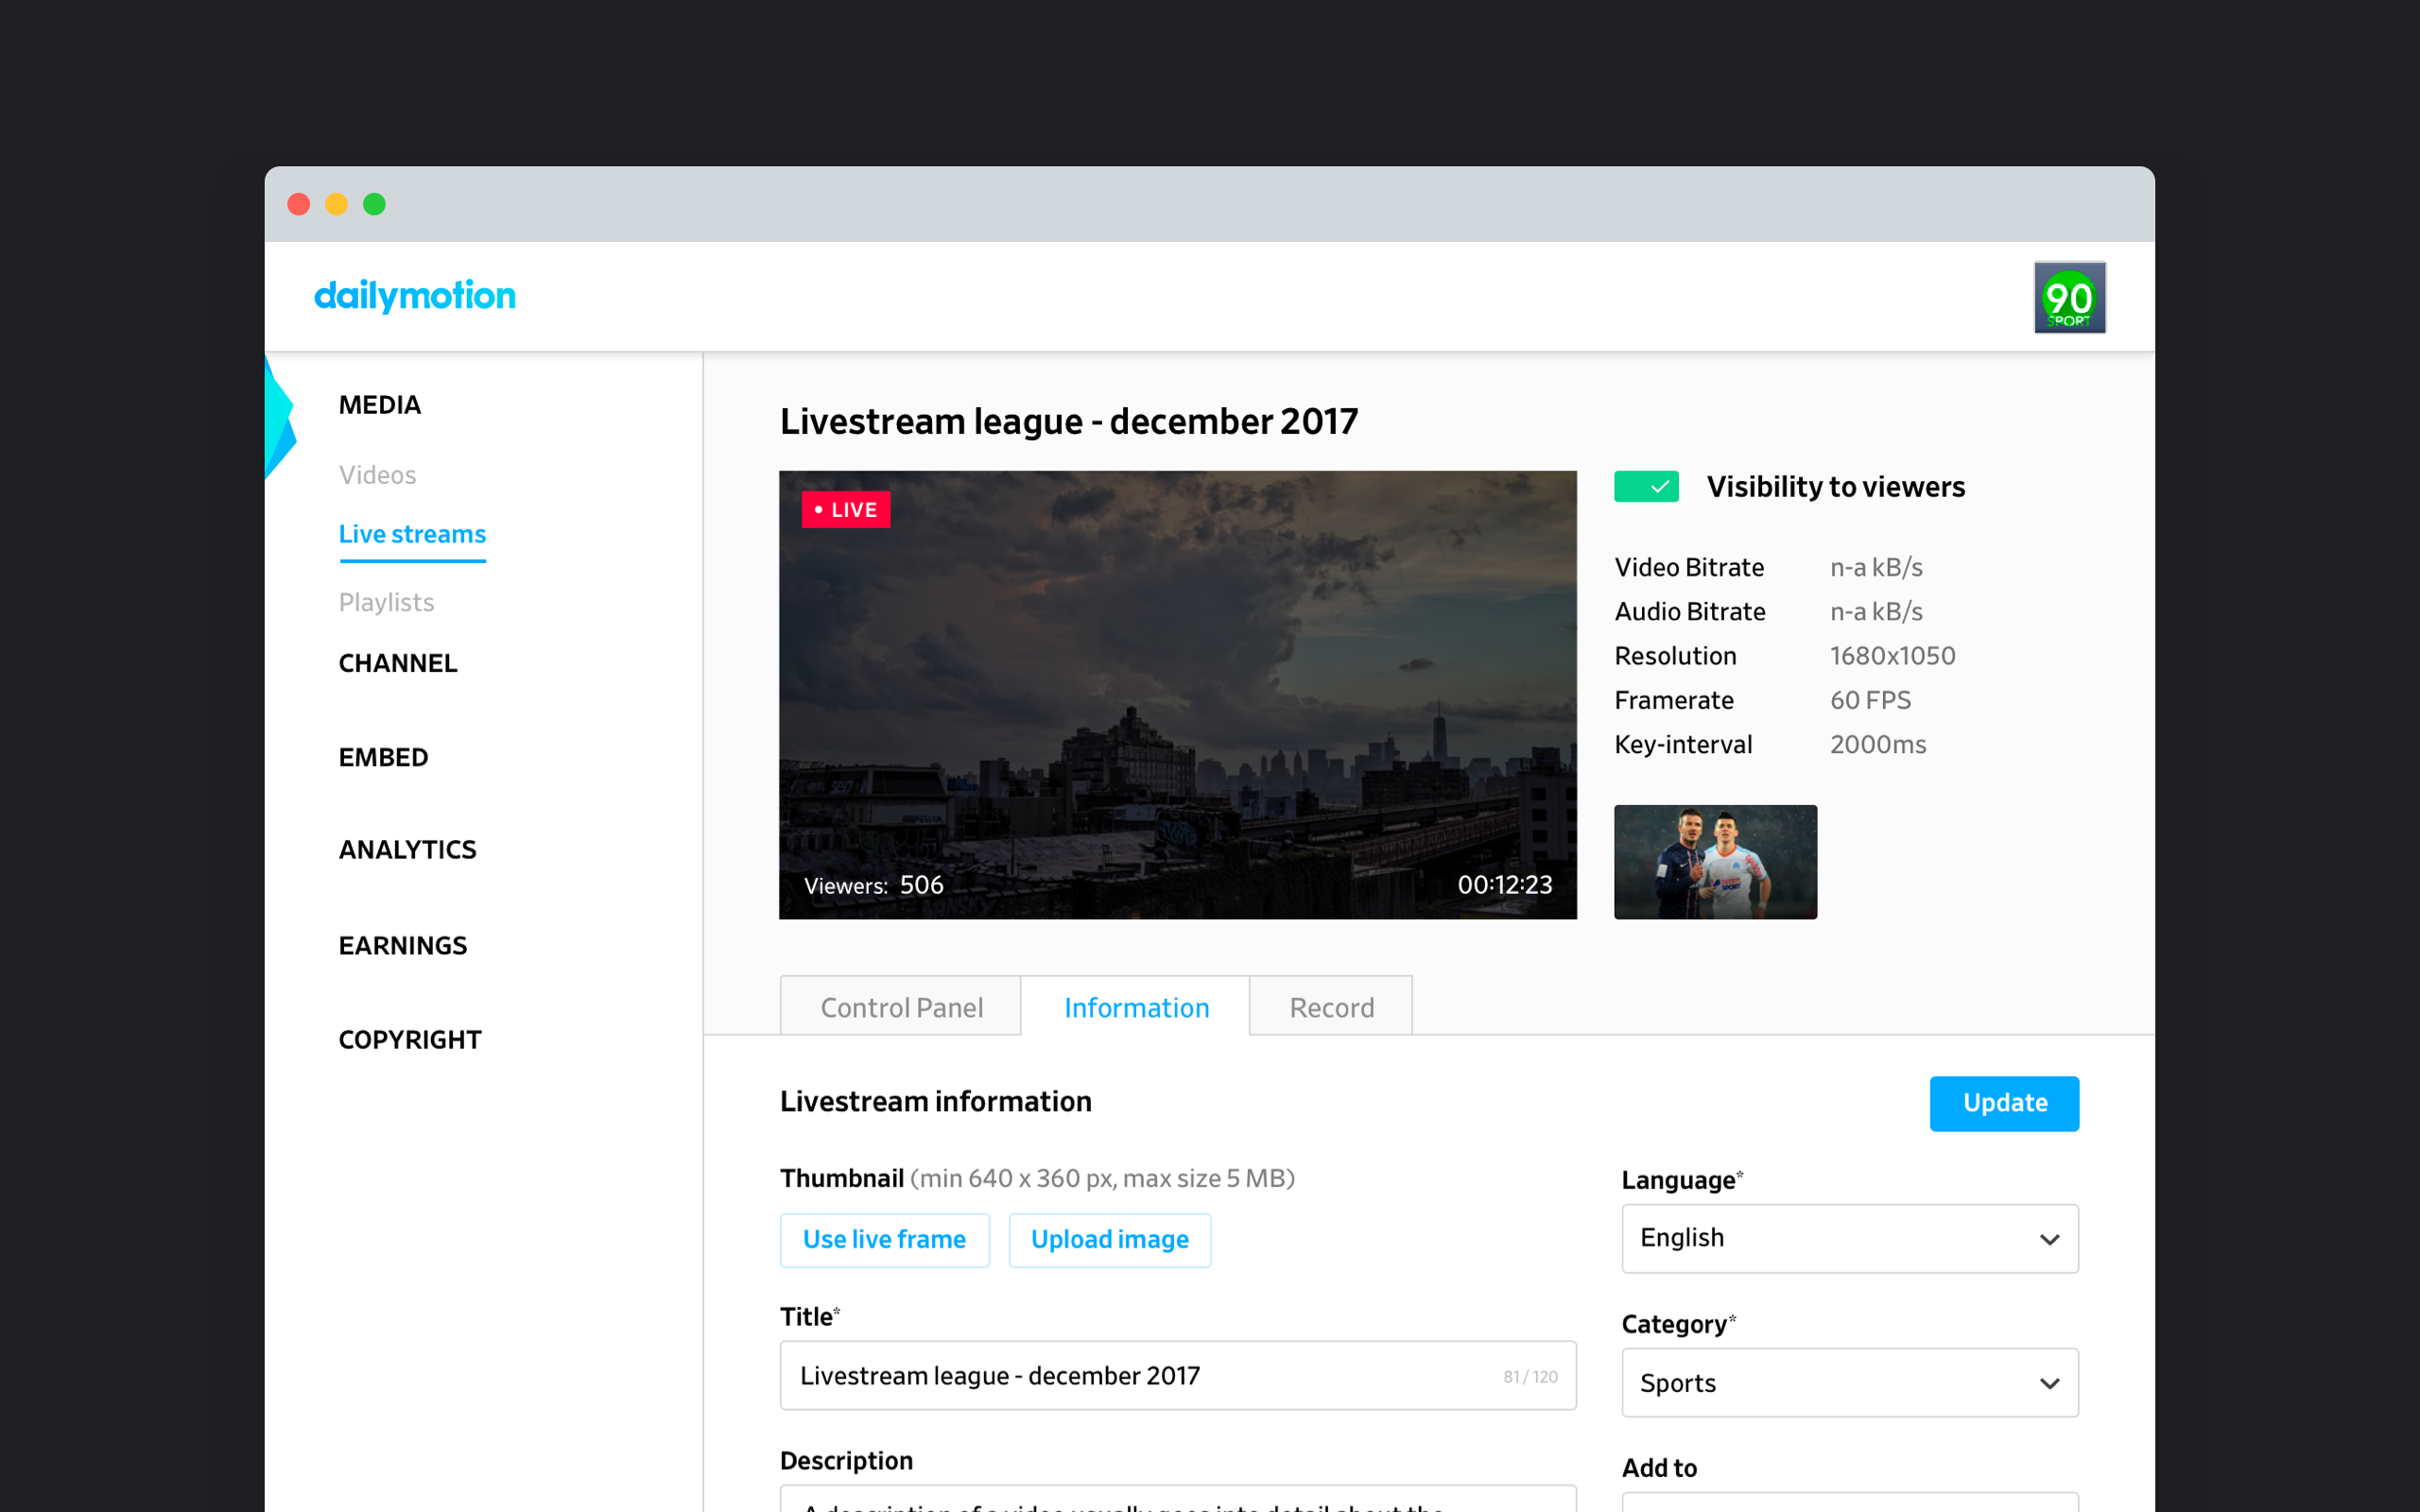Image resolution: width=2420 pixels, height=1512 pixels.
Task: Toggle Visibility to viewers switch
Action: [1646, 487]
